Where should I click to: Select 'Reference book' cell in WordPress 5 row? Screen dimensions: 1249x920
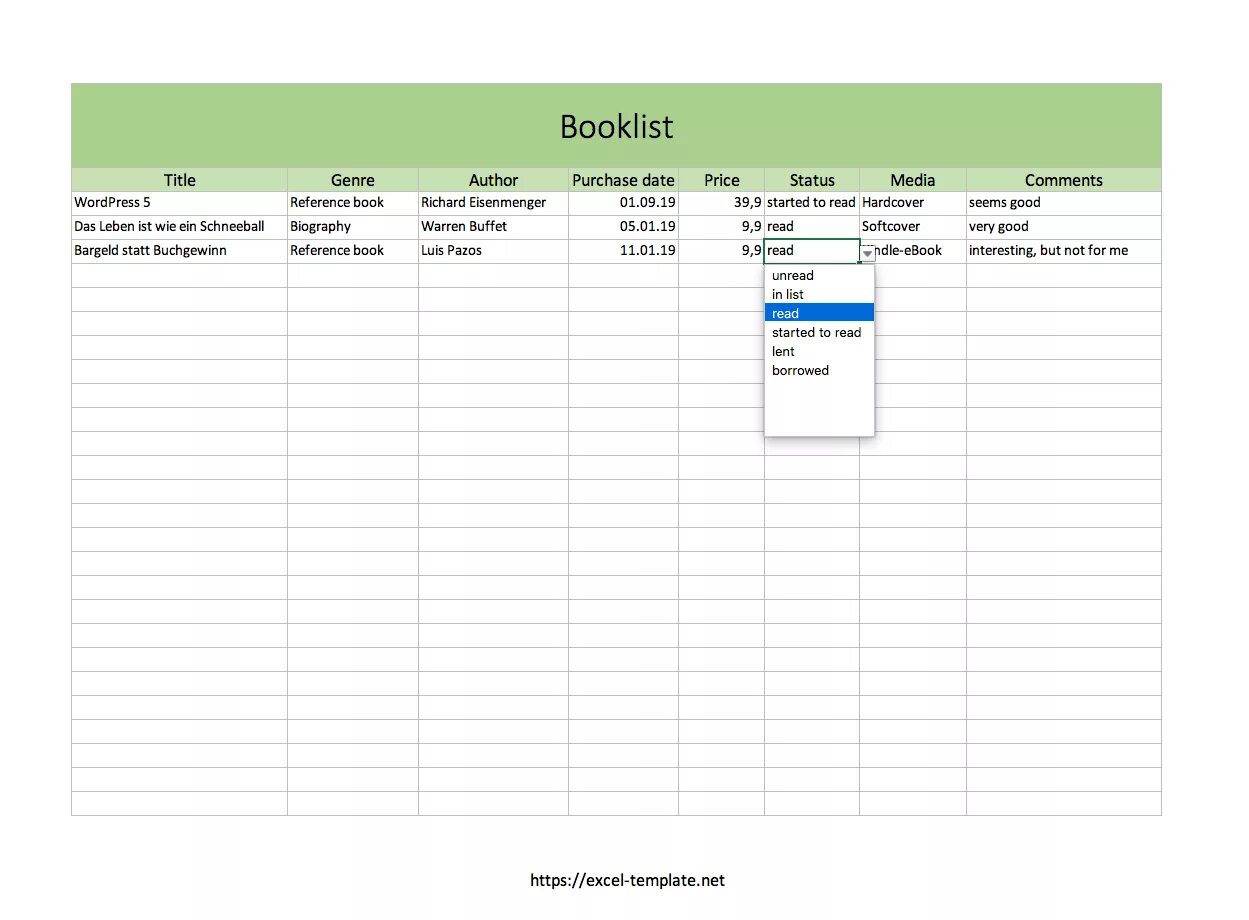click(353, 203)
